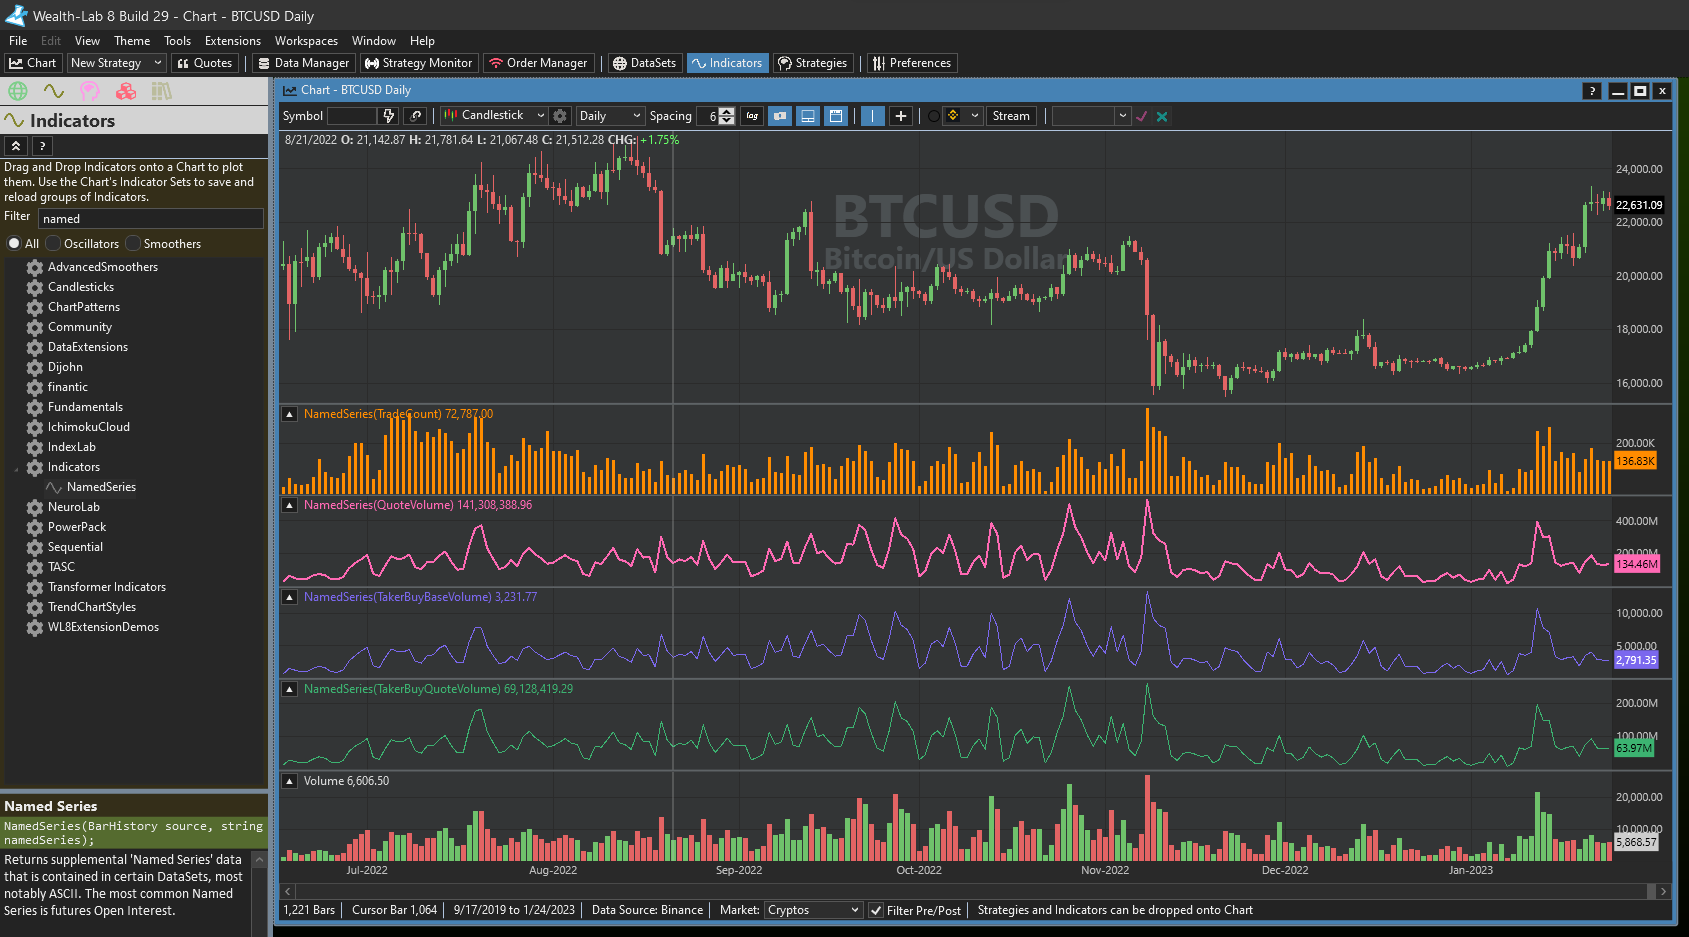Open chart style settings gear icon
The height and width of the screenshot is (937, 1689).
(560, 116)
